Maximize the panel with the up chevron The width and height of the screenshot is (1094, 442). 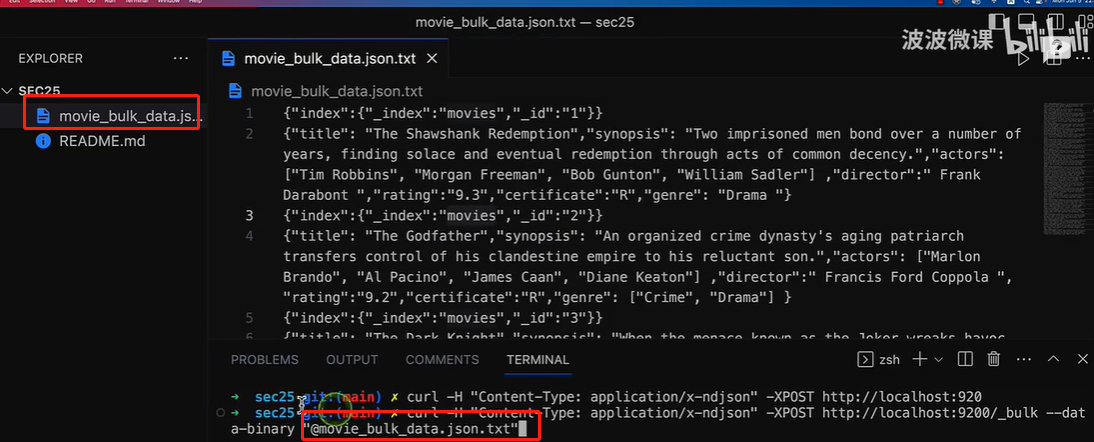1054,360
